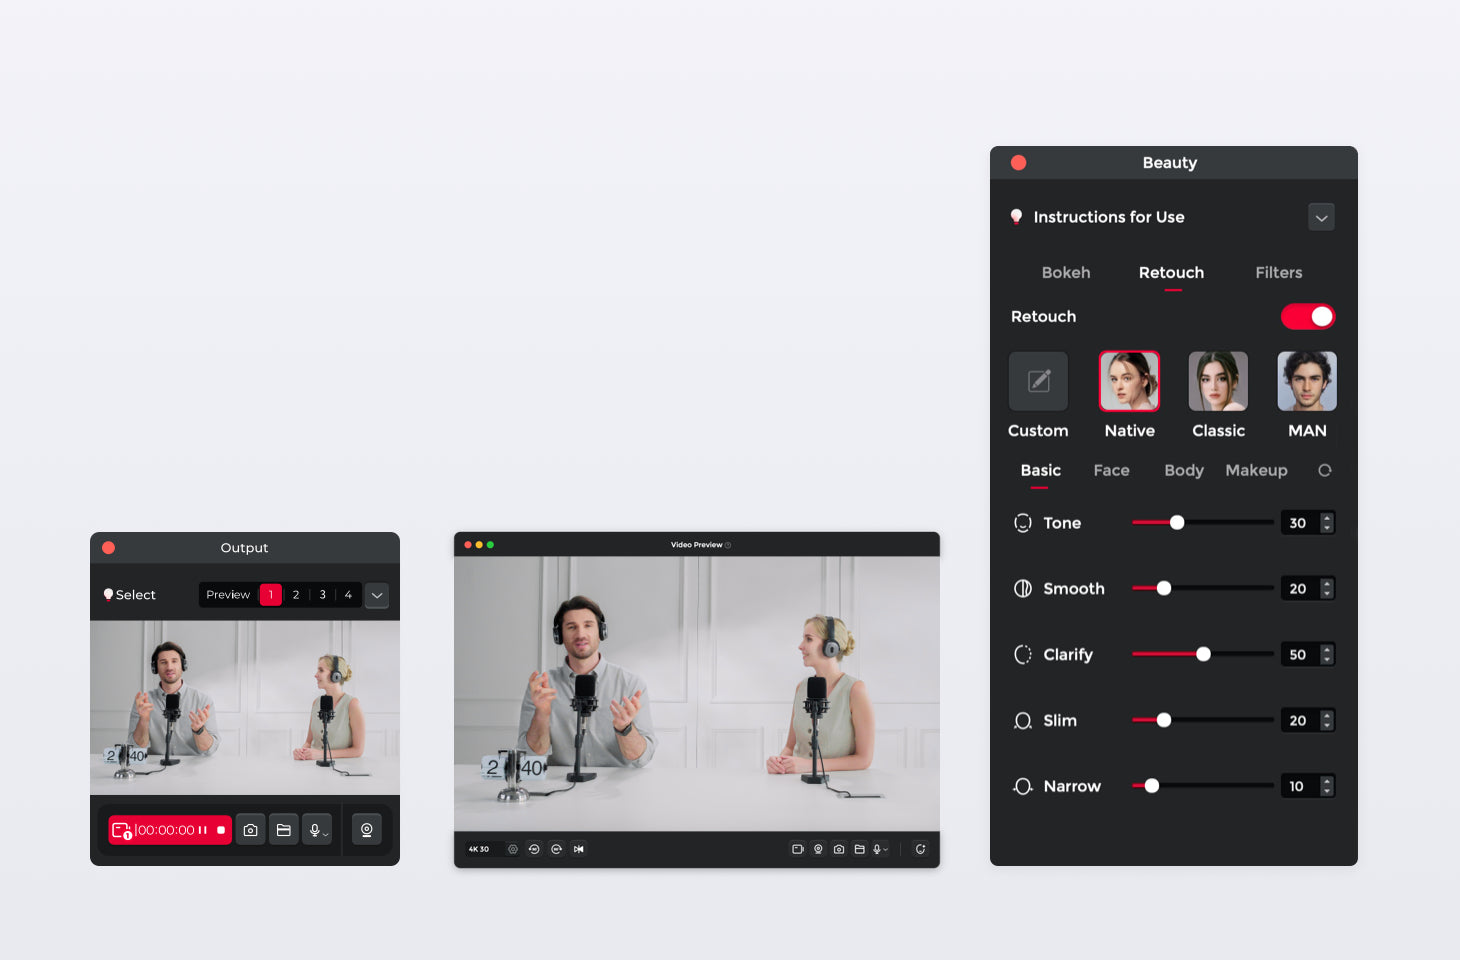Disable the Retouch toggle switch
Screen dimensions: 1460x960
tap(1308, 317)
